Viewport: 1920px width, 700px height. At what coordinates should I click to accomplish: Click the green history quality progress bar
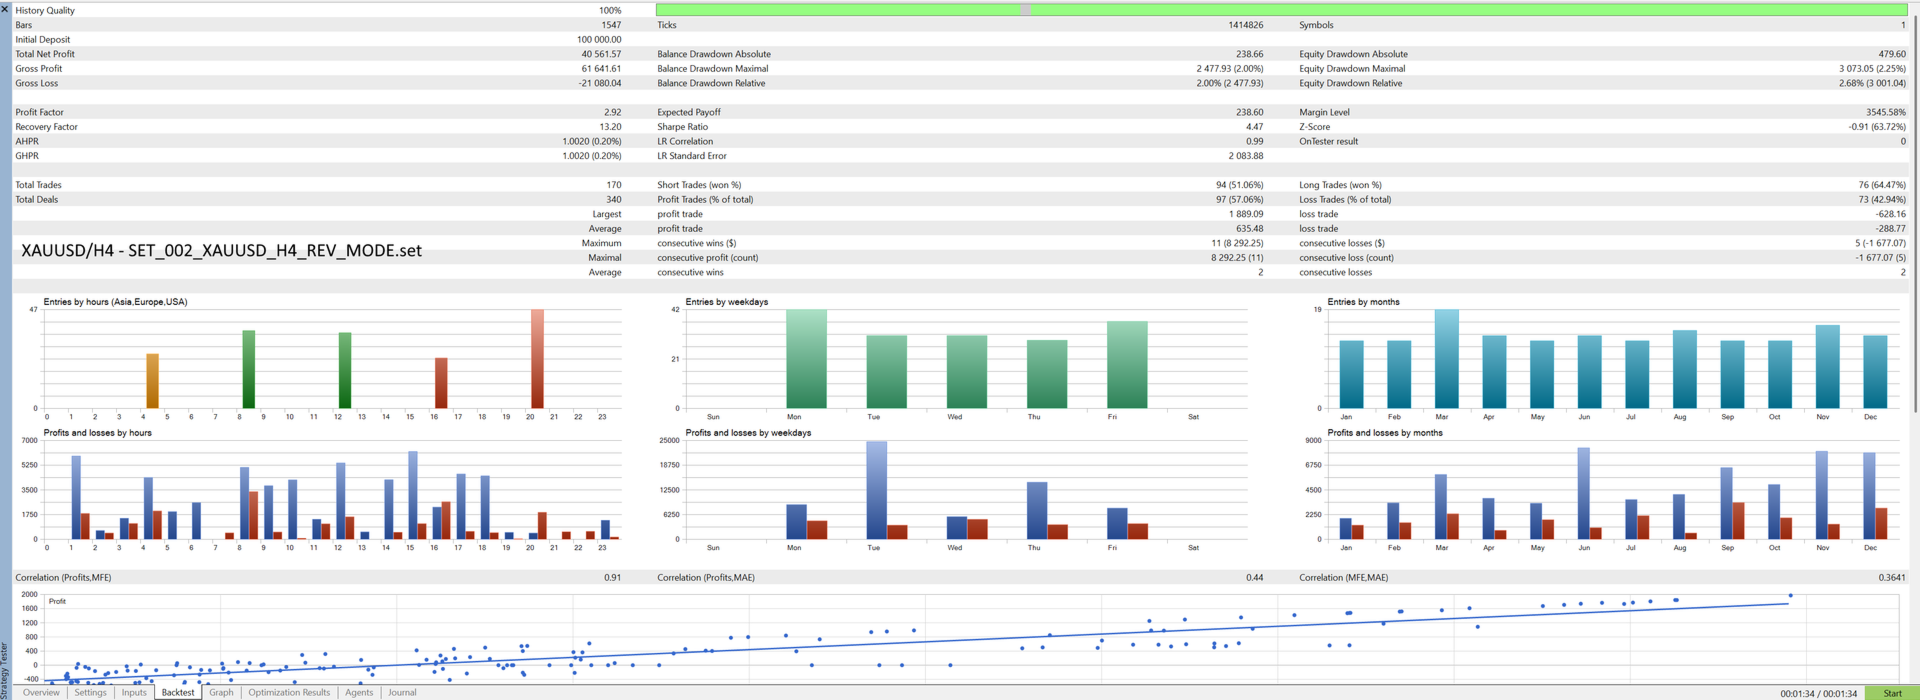1281,10
